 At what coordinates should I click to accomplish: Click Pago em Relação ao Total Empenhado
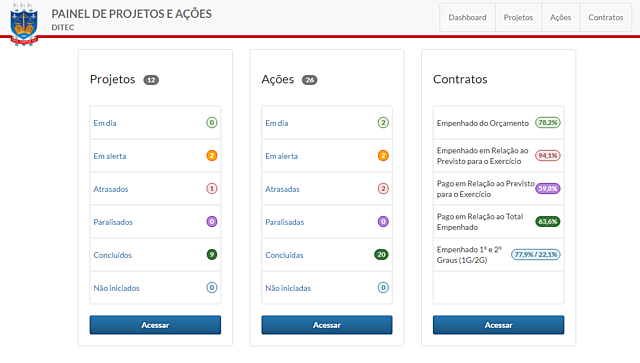pyautogui.click(x=480, y=222)
